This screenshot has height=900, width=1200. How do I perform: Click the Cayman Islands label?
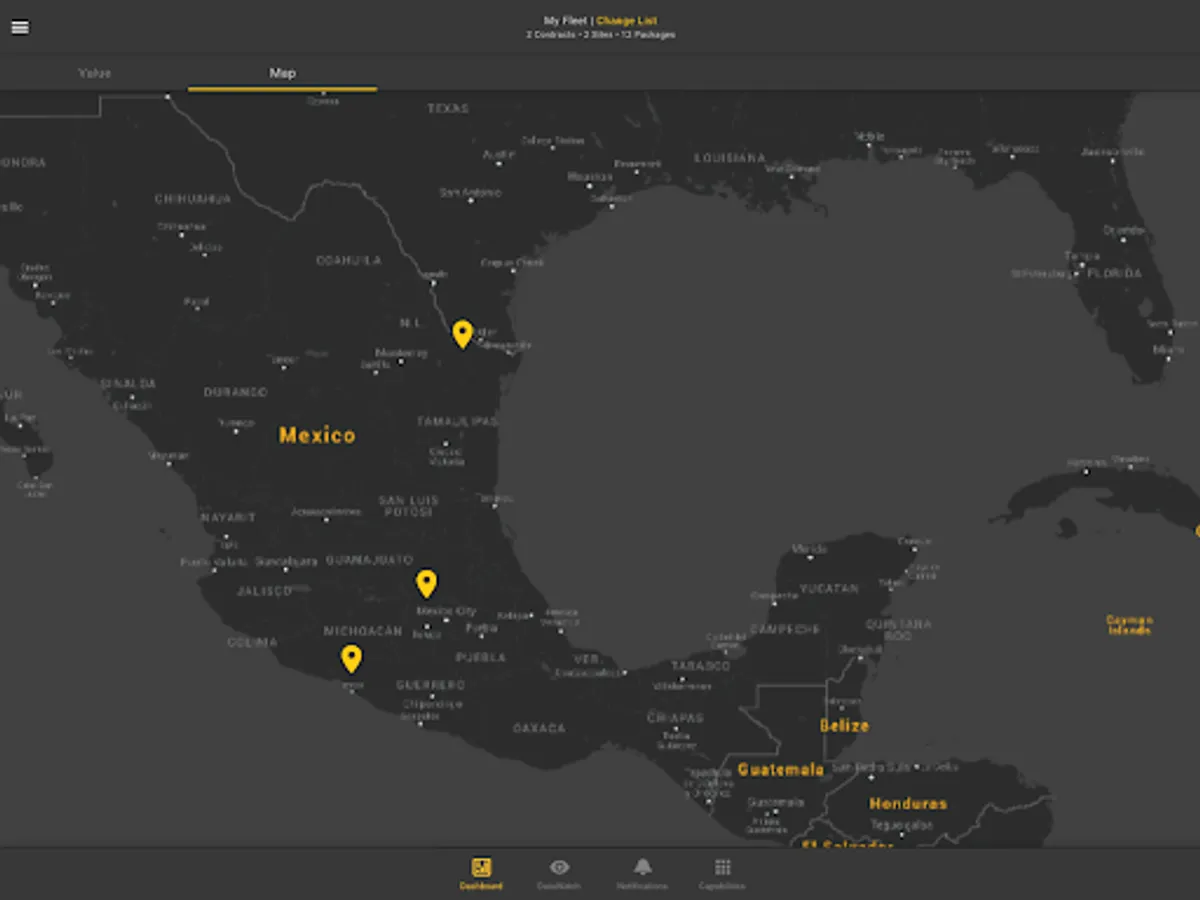pos(1129,625)
